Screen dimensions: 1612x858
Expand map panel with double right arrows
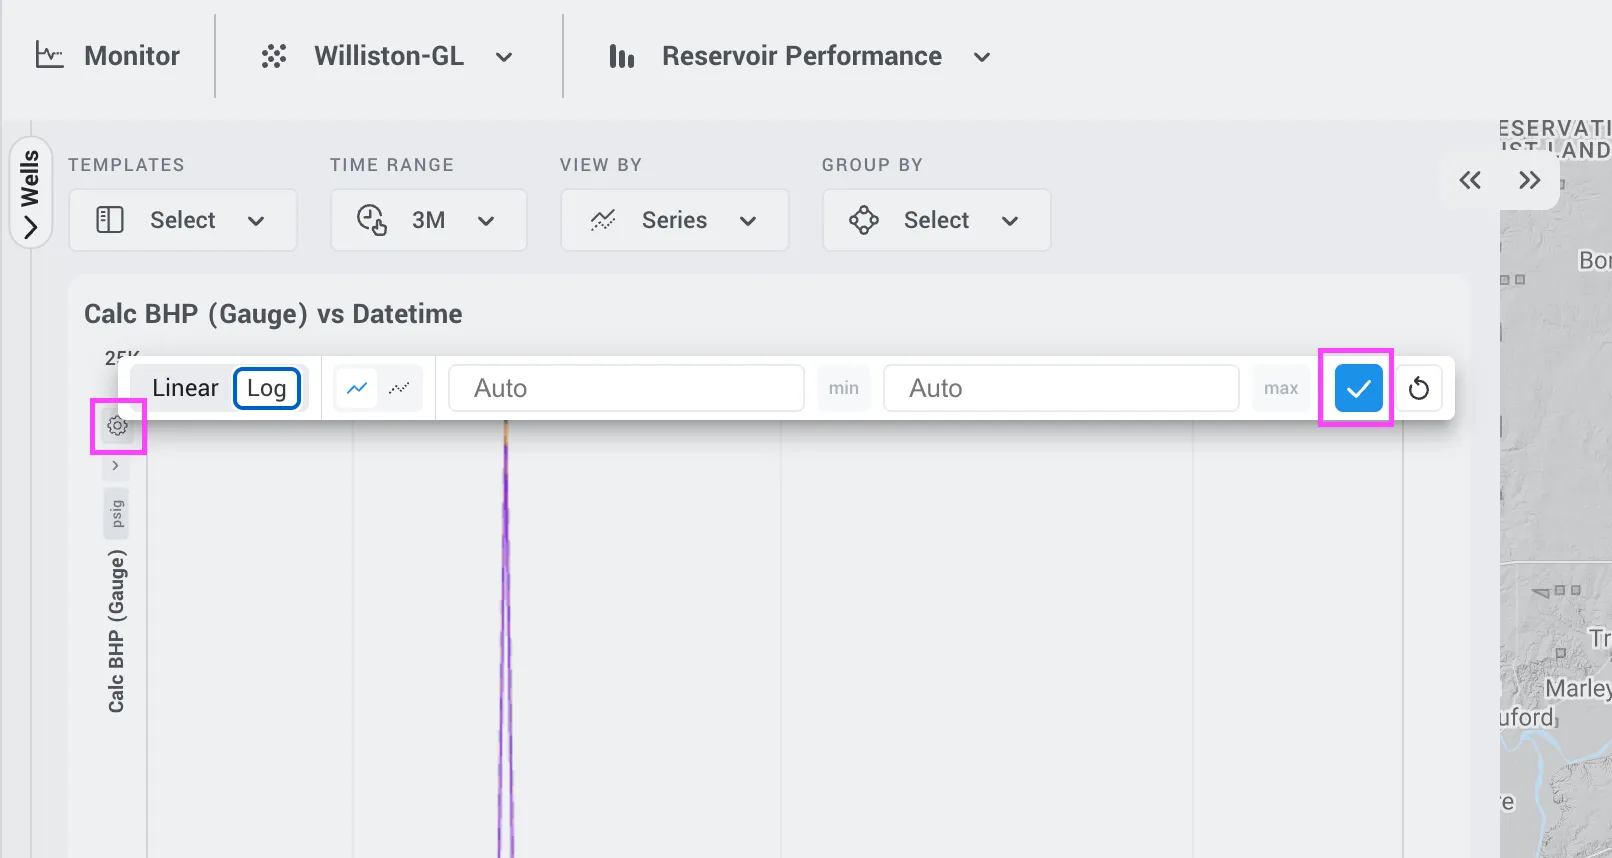click(x=1529, y=180)
